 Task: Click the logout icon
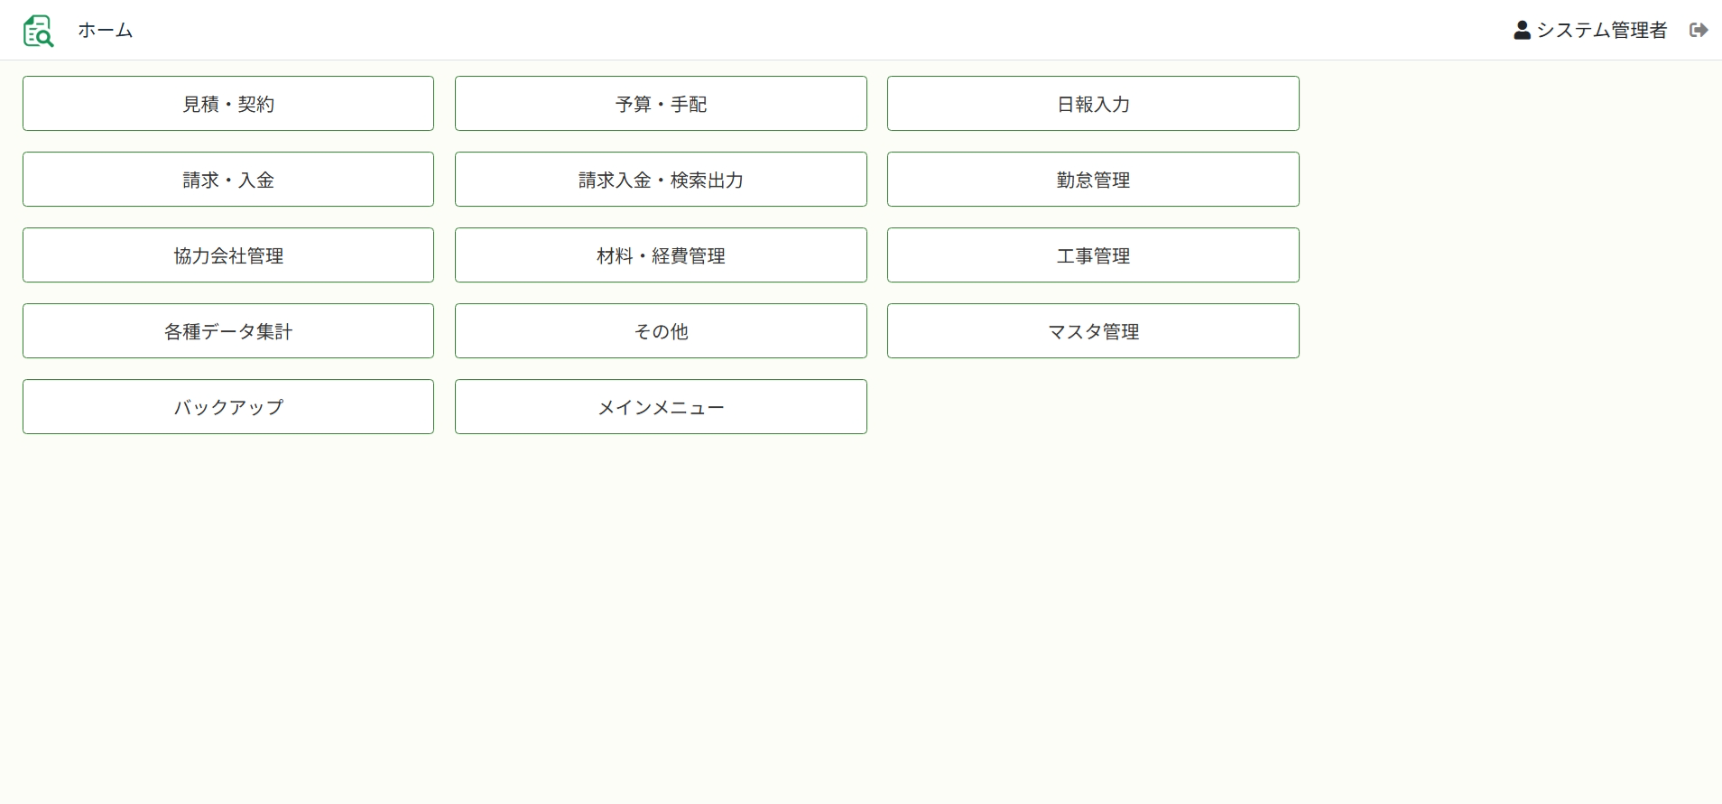(x=1698, y=30)
